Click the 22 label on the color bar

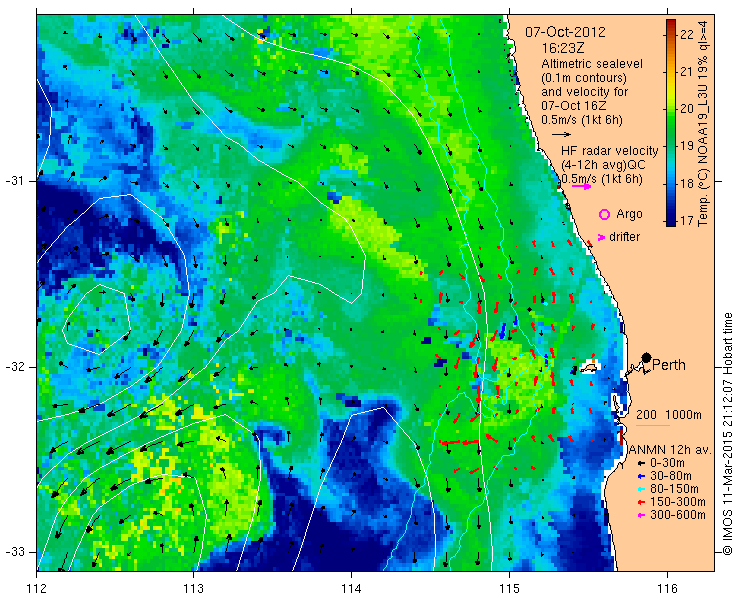click(687, 34)
